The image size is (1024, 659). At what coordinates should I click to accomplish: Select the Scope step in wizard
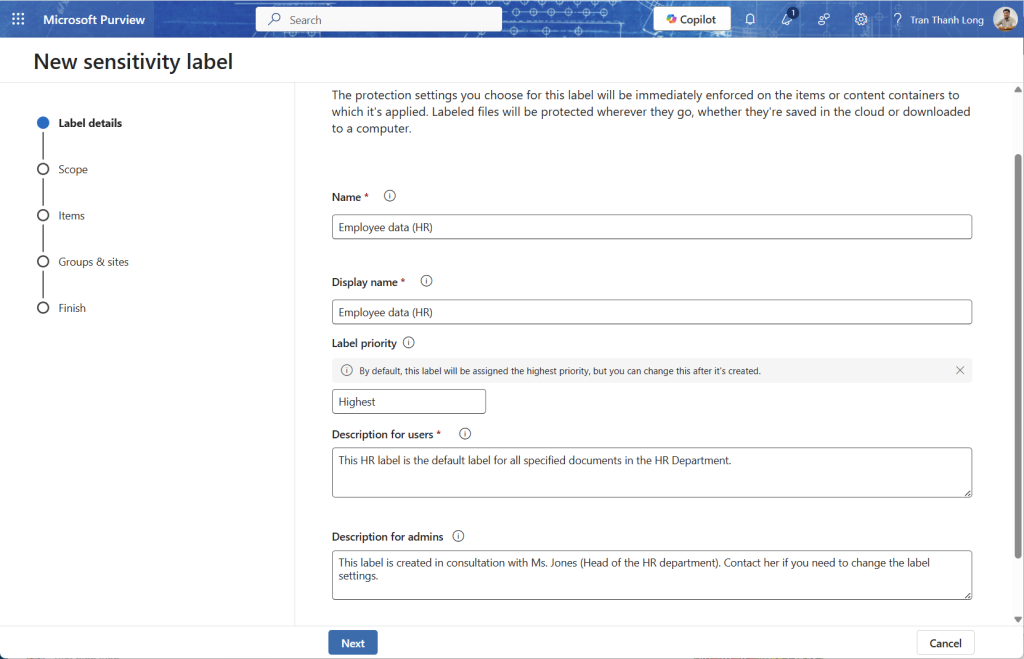72,169
